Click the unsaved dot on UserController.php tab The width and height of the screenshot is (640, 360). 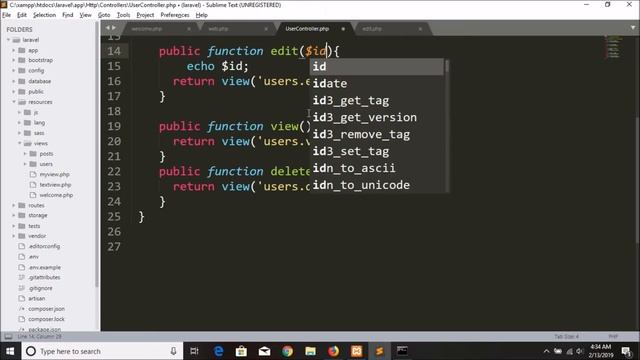343,29
